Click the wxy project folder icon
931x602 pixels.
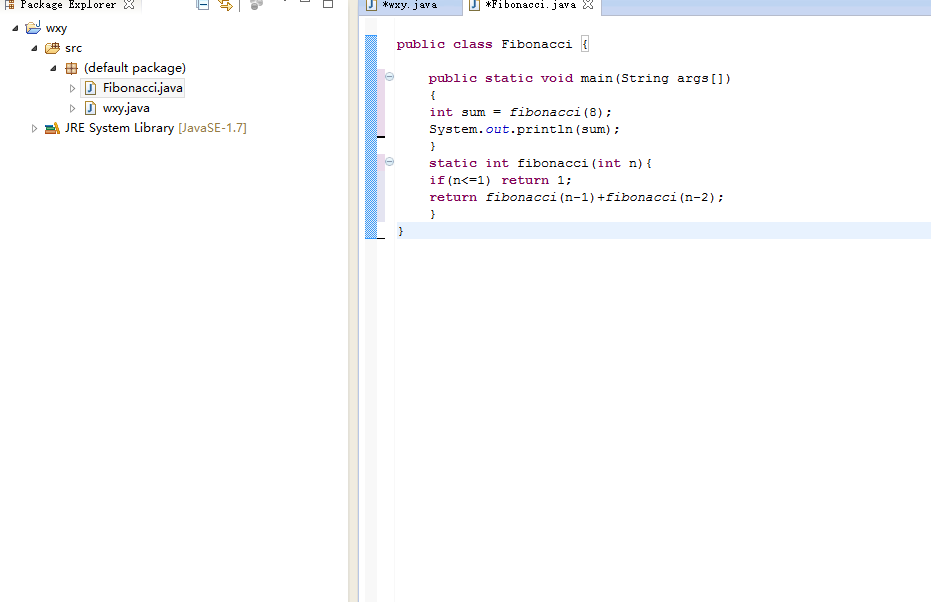pyautogui.click(x=33, y=28)
